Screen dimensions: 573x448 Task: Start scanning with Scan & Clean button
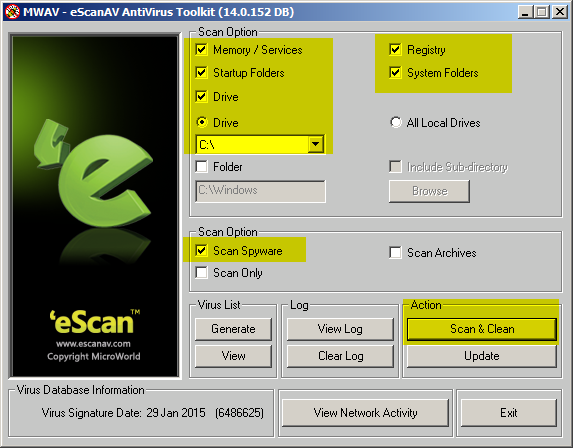(x=482, y=329)
